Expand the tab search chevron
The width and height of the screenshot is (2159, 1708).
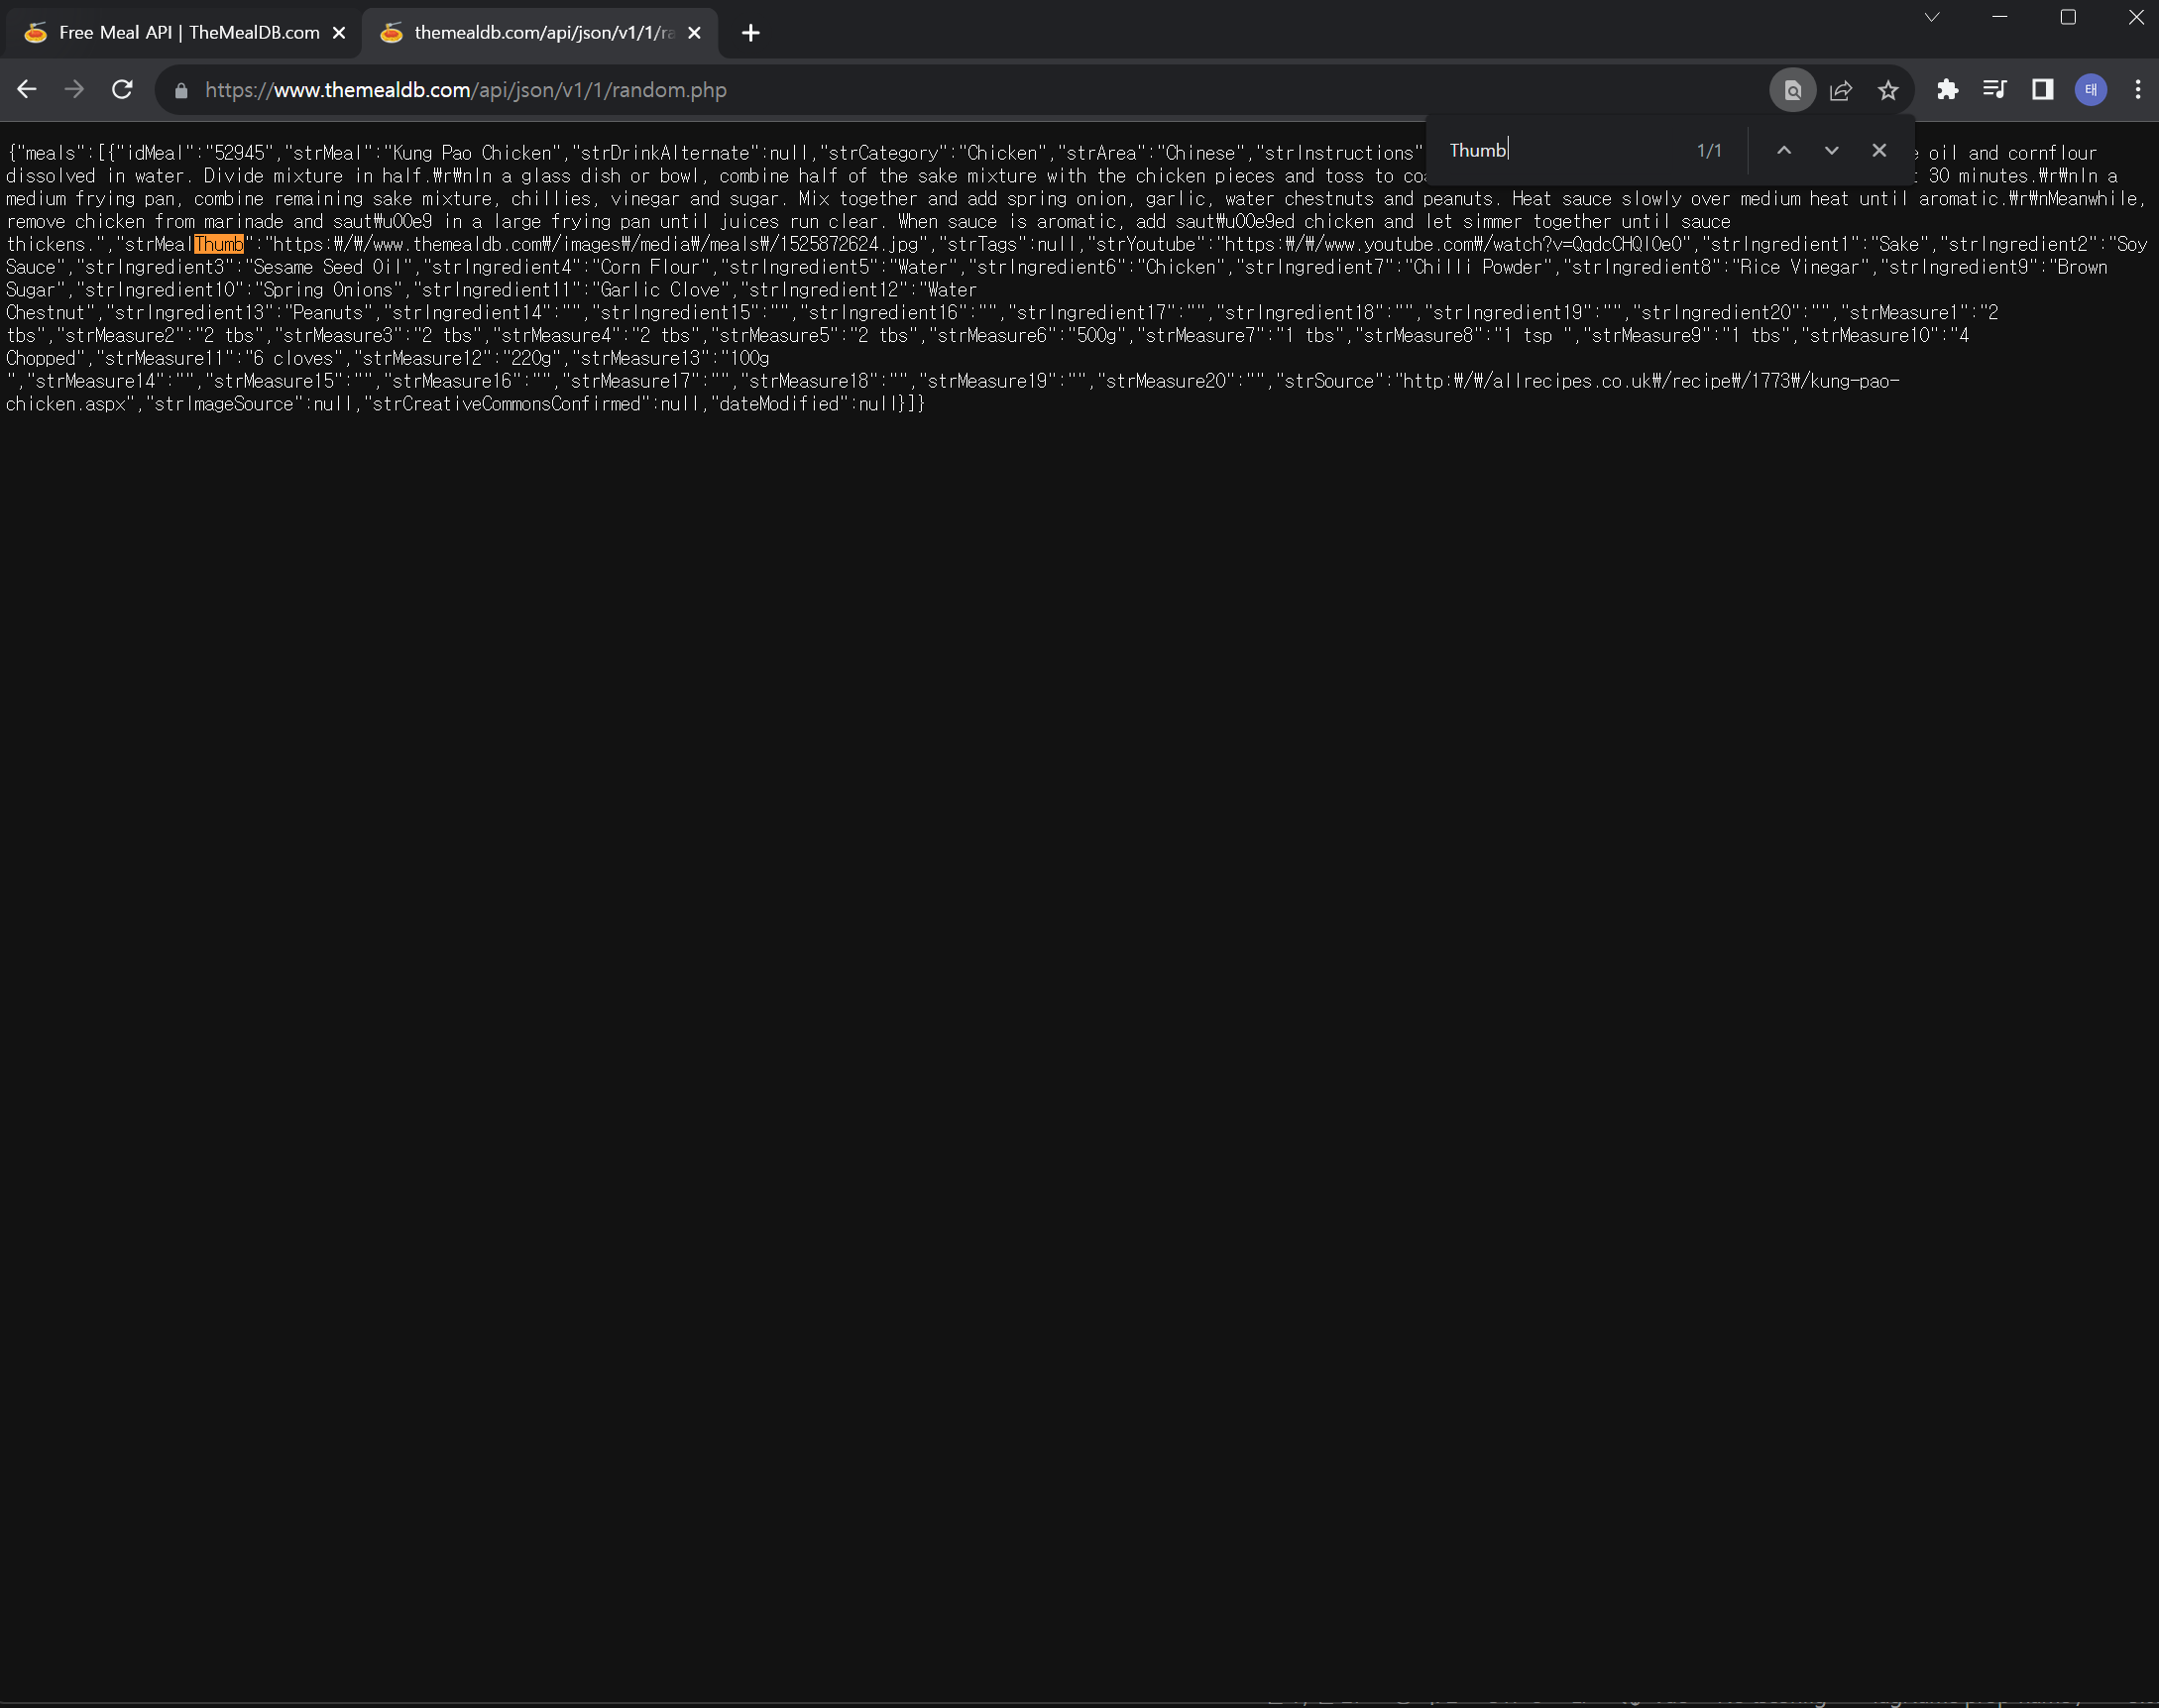1932,18
